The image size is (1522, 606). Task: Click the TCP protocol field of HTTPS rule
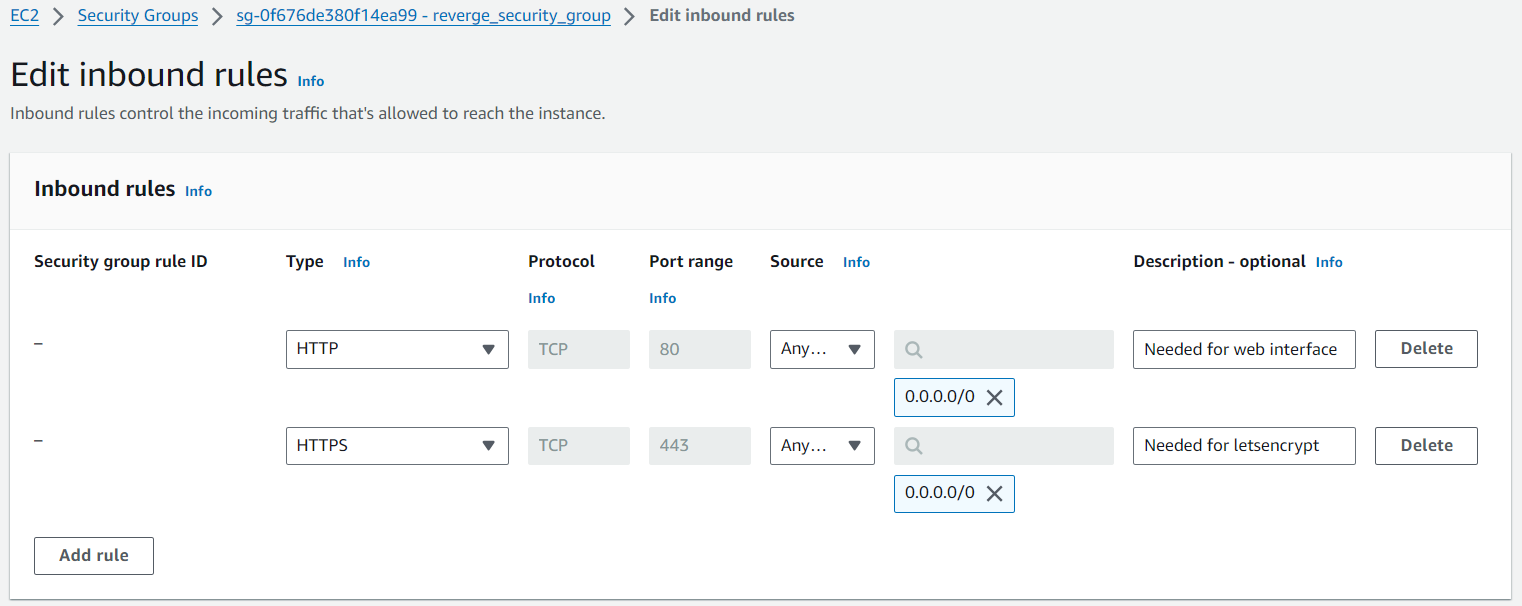coord(579,446)
